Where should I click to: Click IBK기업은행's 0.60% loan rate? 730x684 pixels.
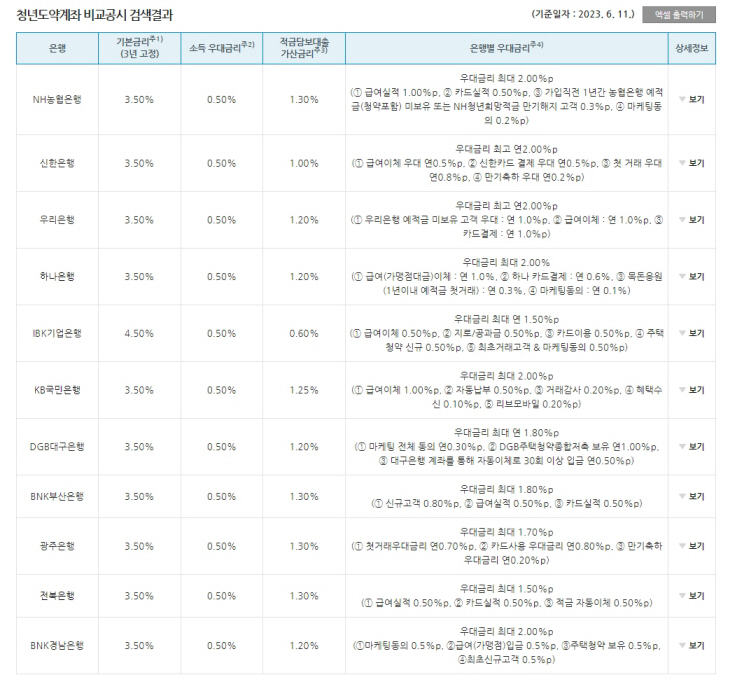click(x=304, y=333)
